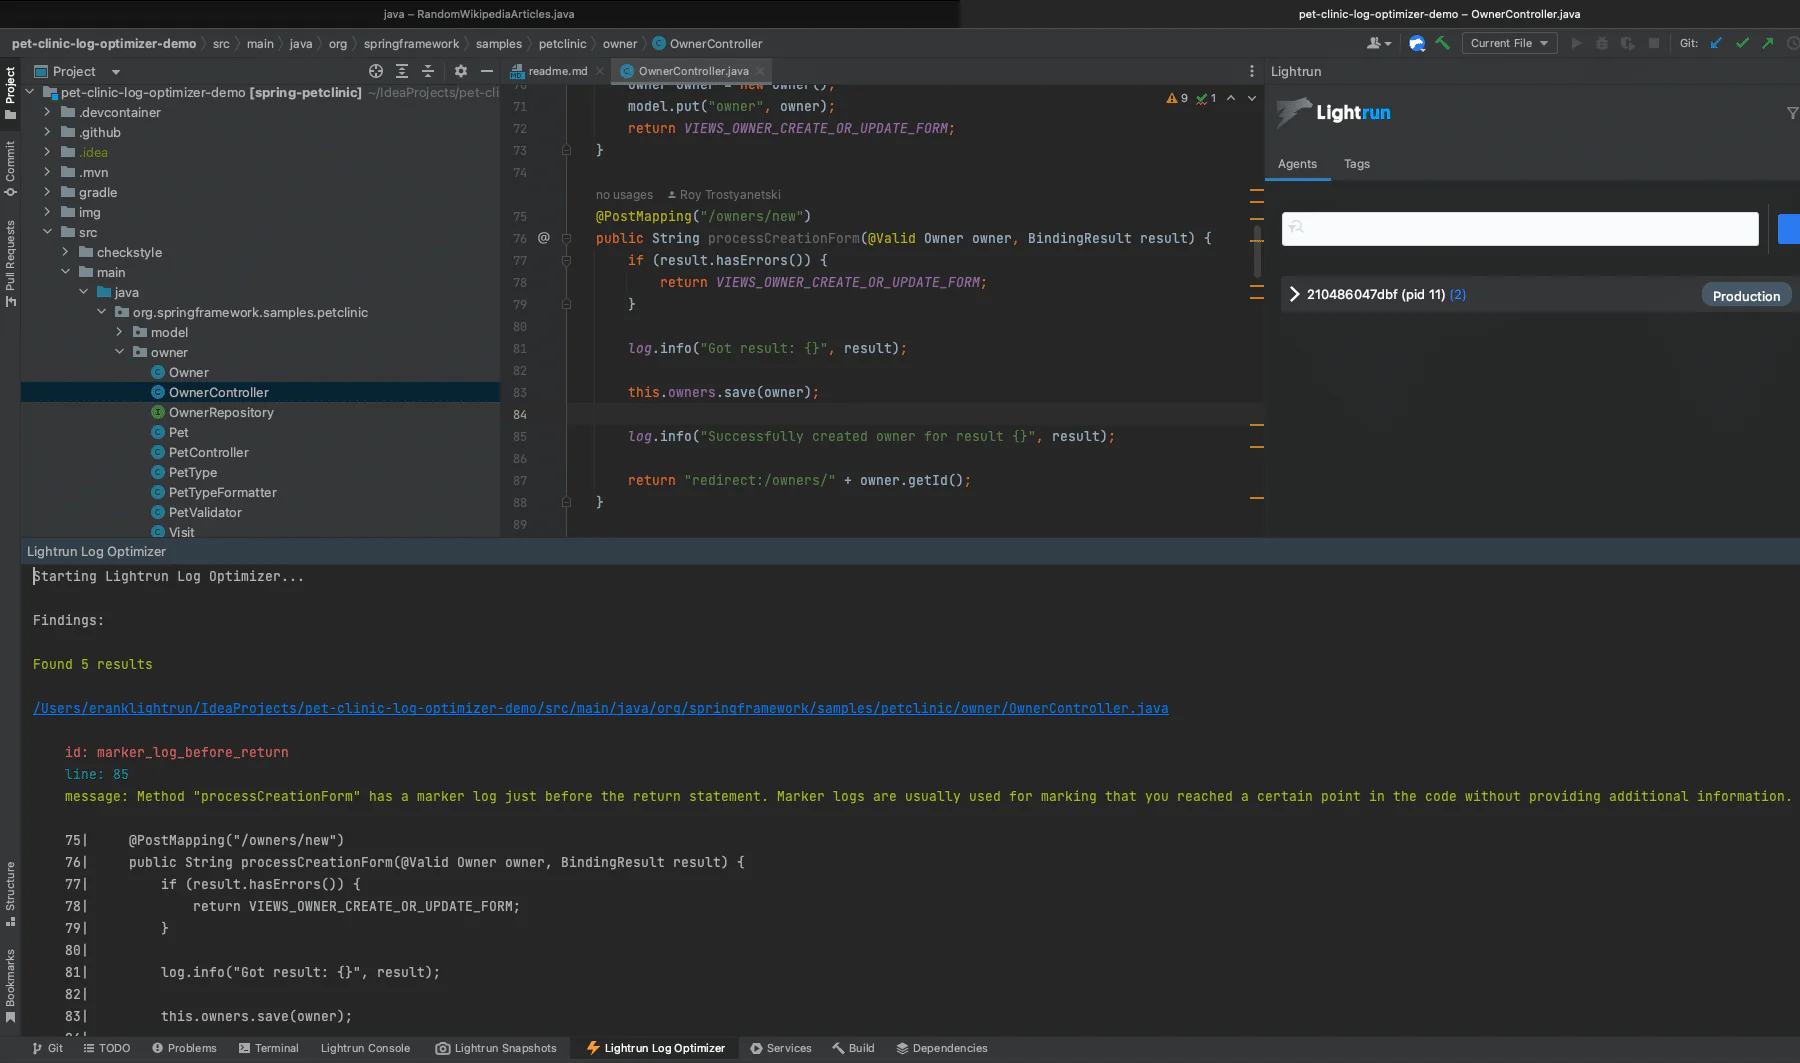Screen dimensions: 1800x1063
Task: Expand the model package in tree
Action: click(118, 332)
